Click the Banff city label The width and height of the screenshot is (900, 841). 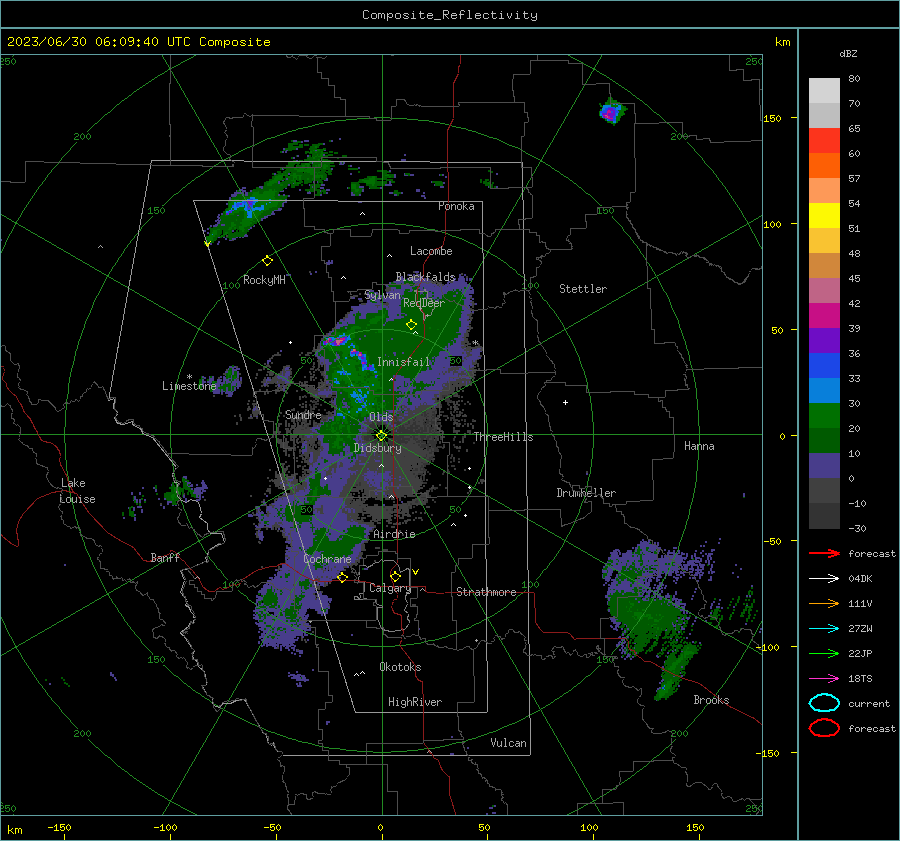pos(165,557)
